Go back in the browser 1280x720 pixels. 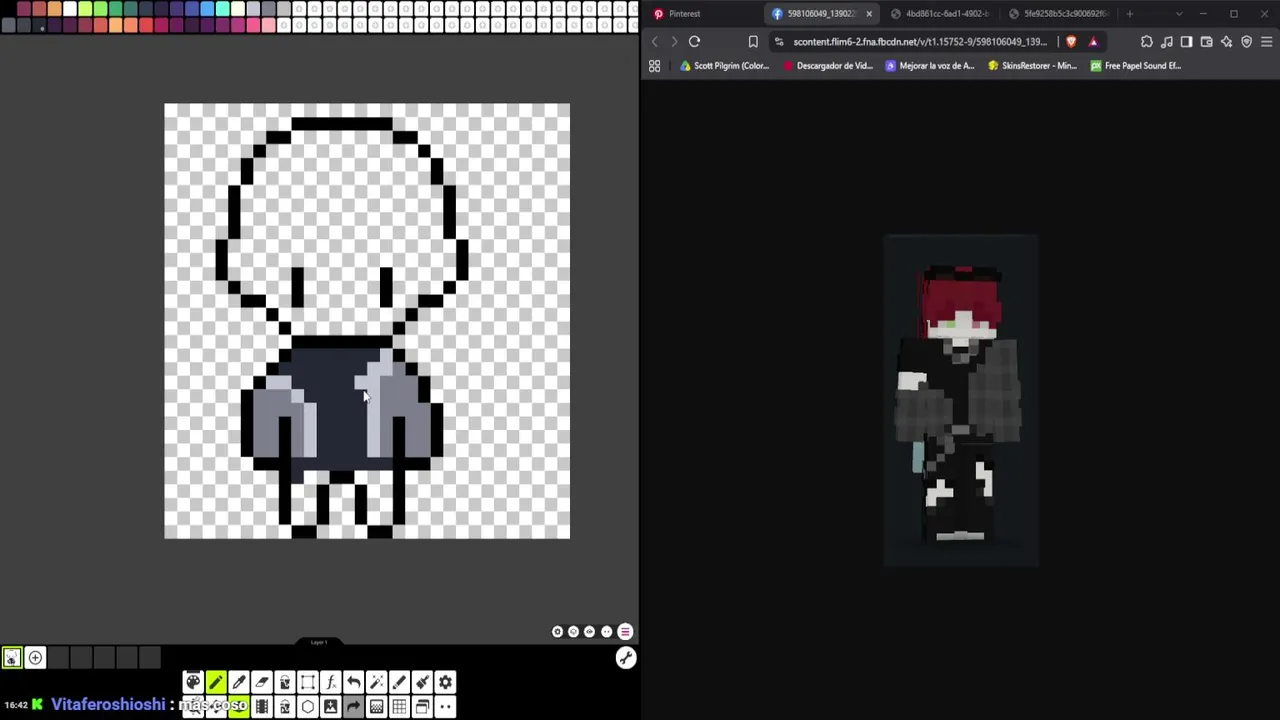click(x=654, y=42)
